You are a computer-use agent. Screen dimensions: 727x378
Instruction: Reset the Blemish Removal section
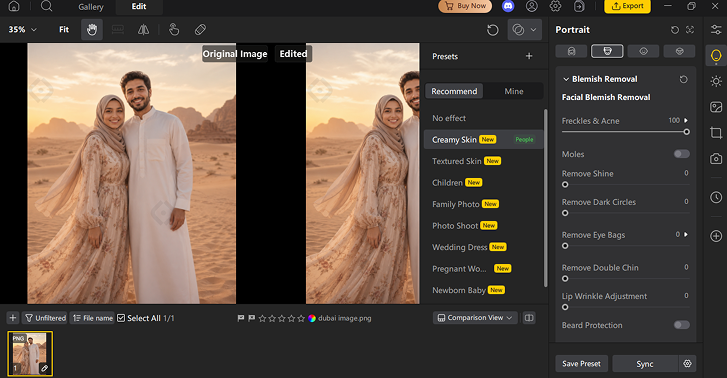[x=683, y=79]
